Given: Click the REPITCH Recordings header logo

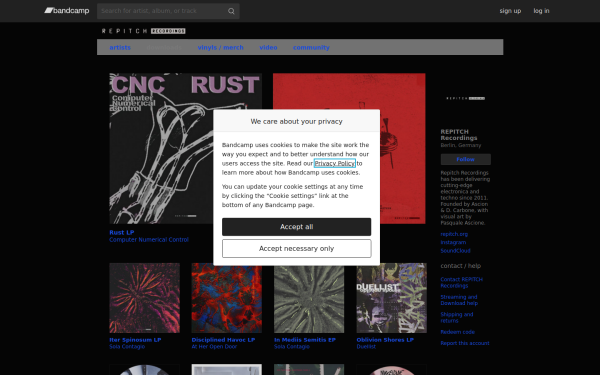Looking at the screenshot, I should [143, 31].
